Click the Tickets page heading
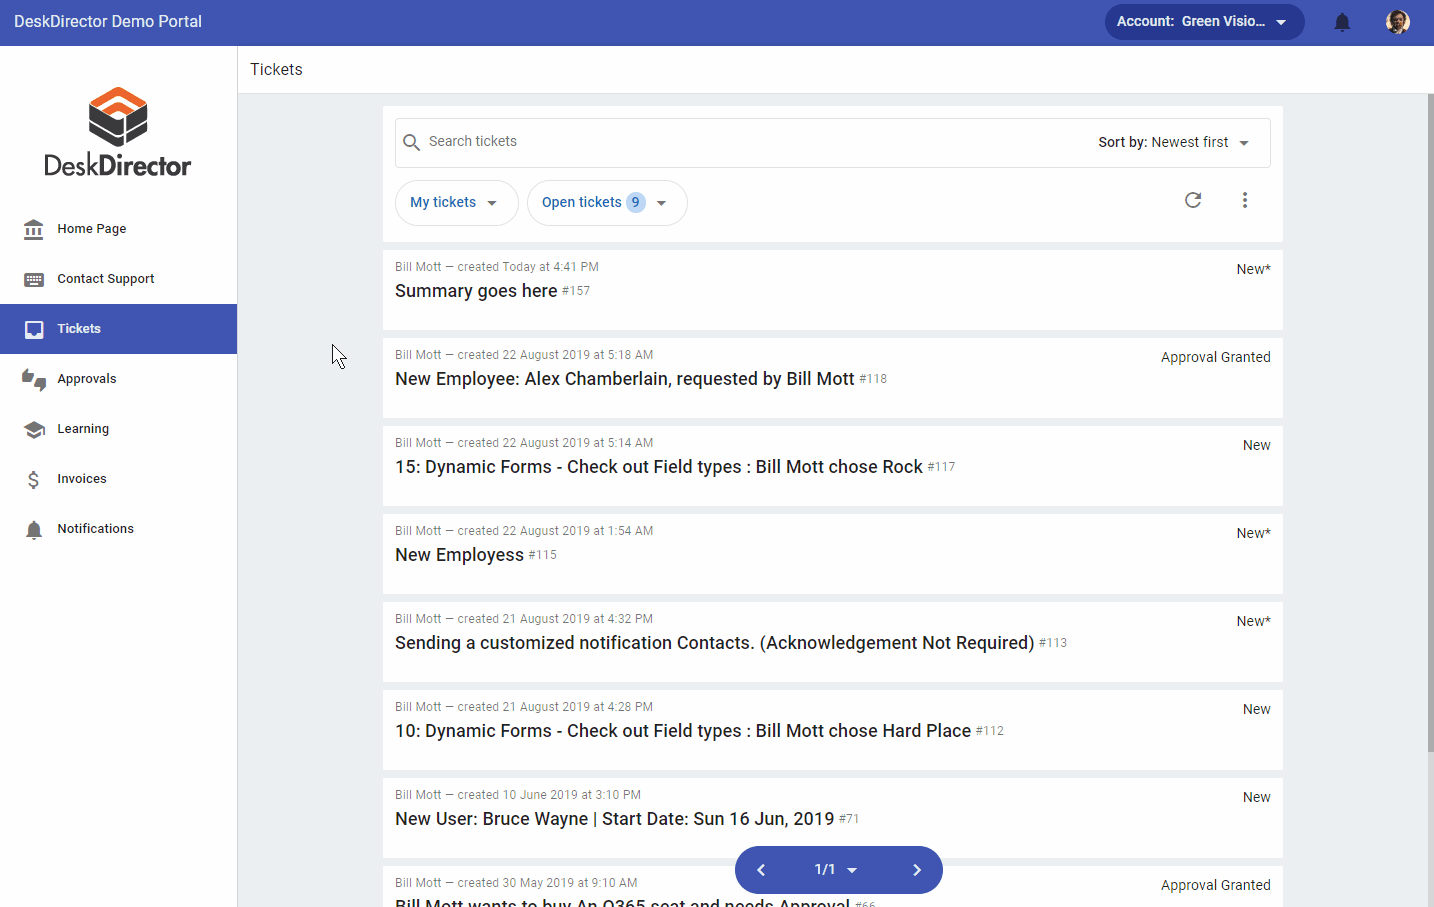The image size is (1434, 907). 276,70
